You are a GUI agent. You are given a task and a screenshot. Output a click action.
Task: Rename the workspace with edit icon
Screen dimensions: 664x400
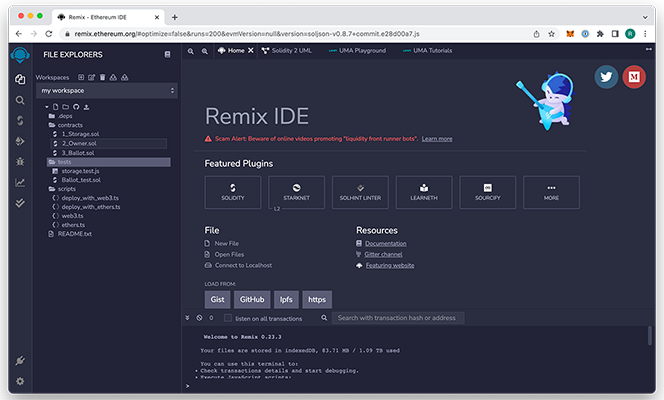91,77
